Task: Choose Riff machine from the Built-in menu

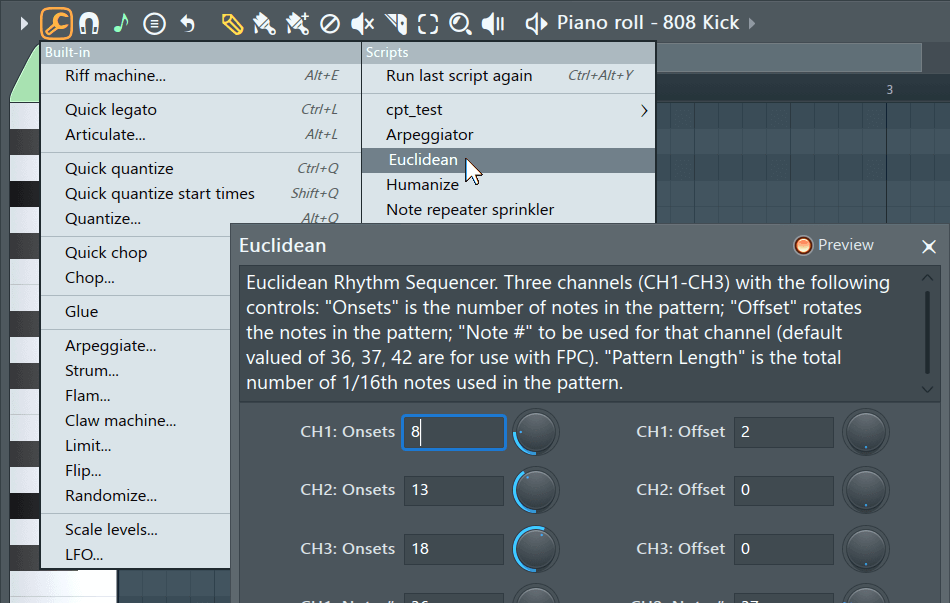Action: click(x=115, y=76)
